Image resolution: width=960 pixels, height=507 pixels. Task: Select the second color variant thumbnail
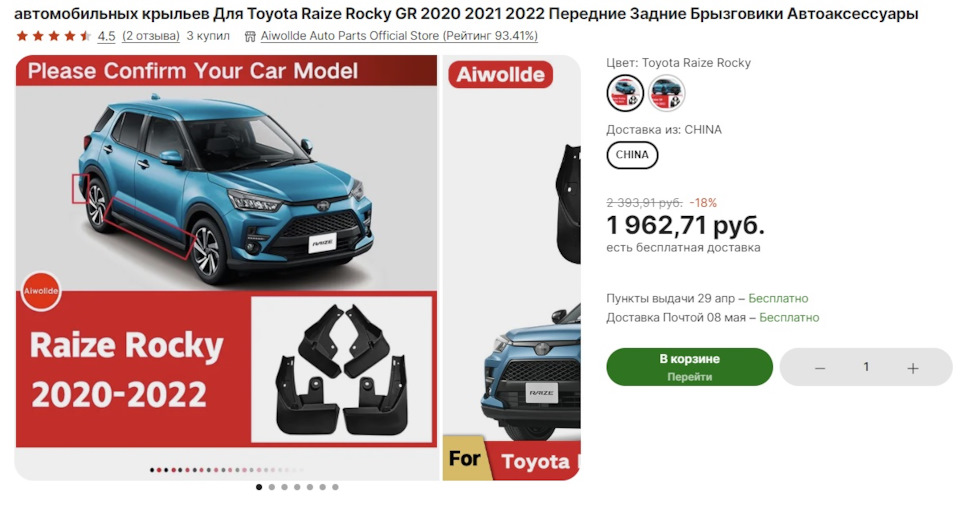pyautogui.click(x=666, y=93)
